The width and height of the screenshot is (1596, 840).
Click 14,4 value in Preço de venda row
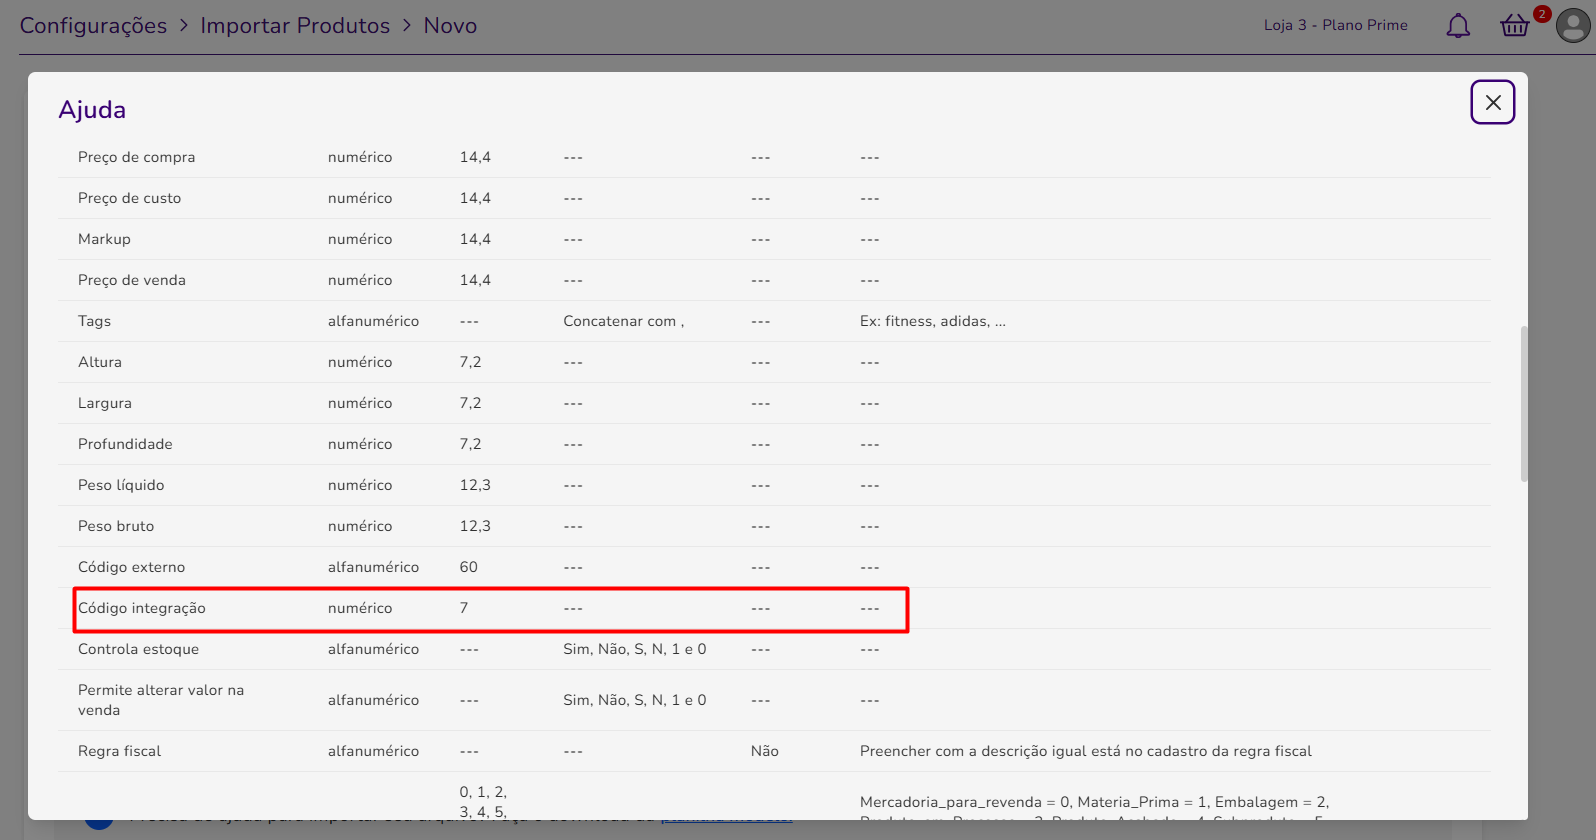[475, 280]
